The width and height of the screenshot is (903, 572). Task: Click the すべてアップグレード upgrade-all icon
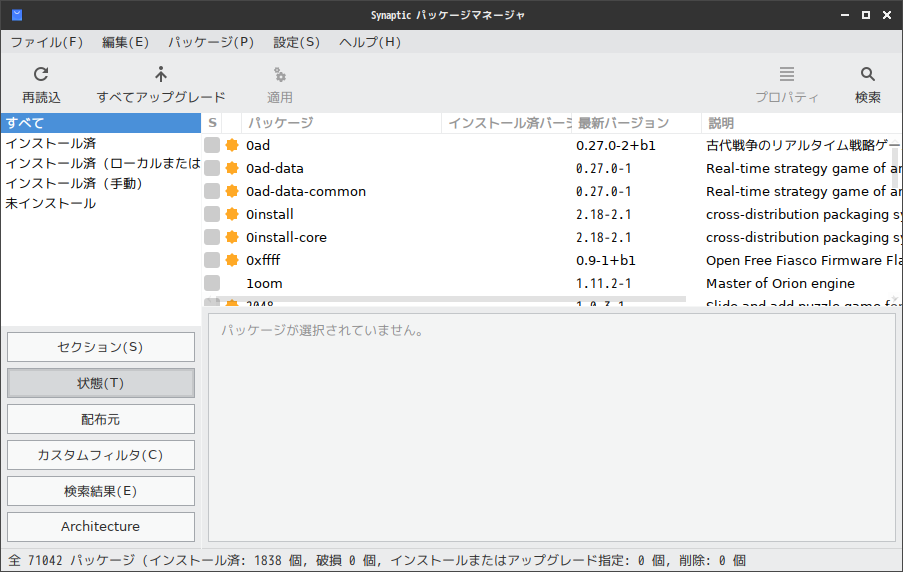click(x=161, y=74)
